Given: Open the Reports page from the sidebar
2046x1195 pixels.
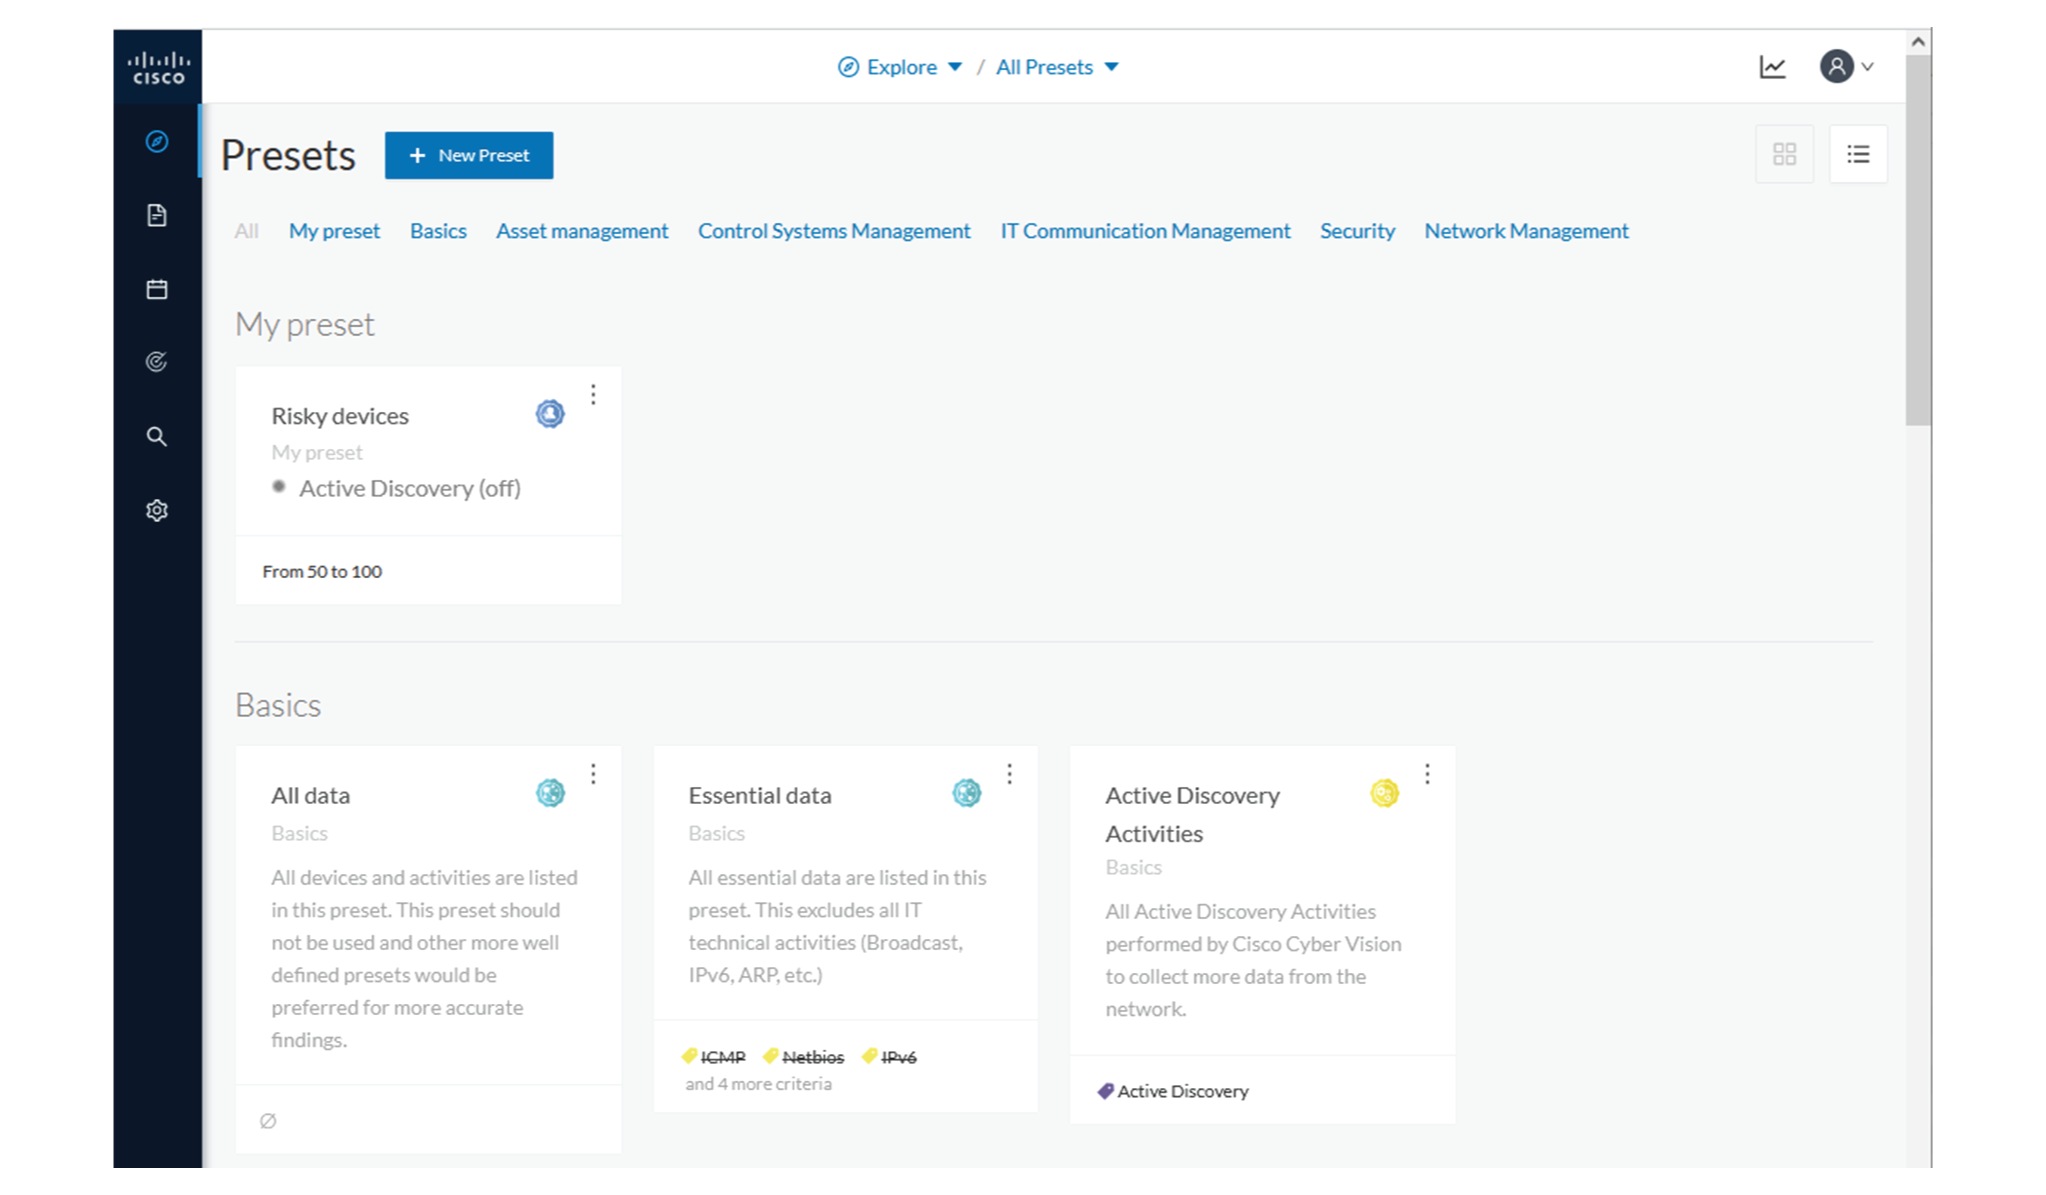Looking at the screenshot, I should coord(157,215).
